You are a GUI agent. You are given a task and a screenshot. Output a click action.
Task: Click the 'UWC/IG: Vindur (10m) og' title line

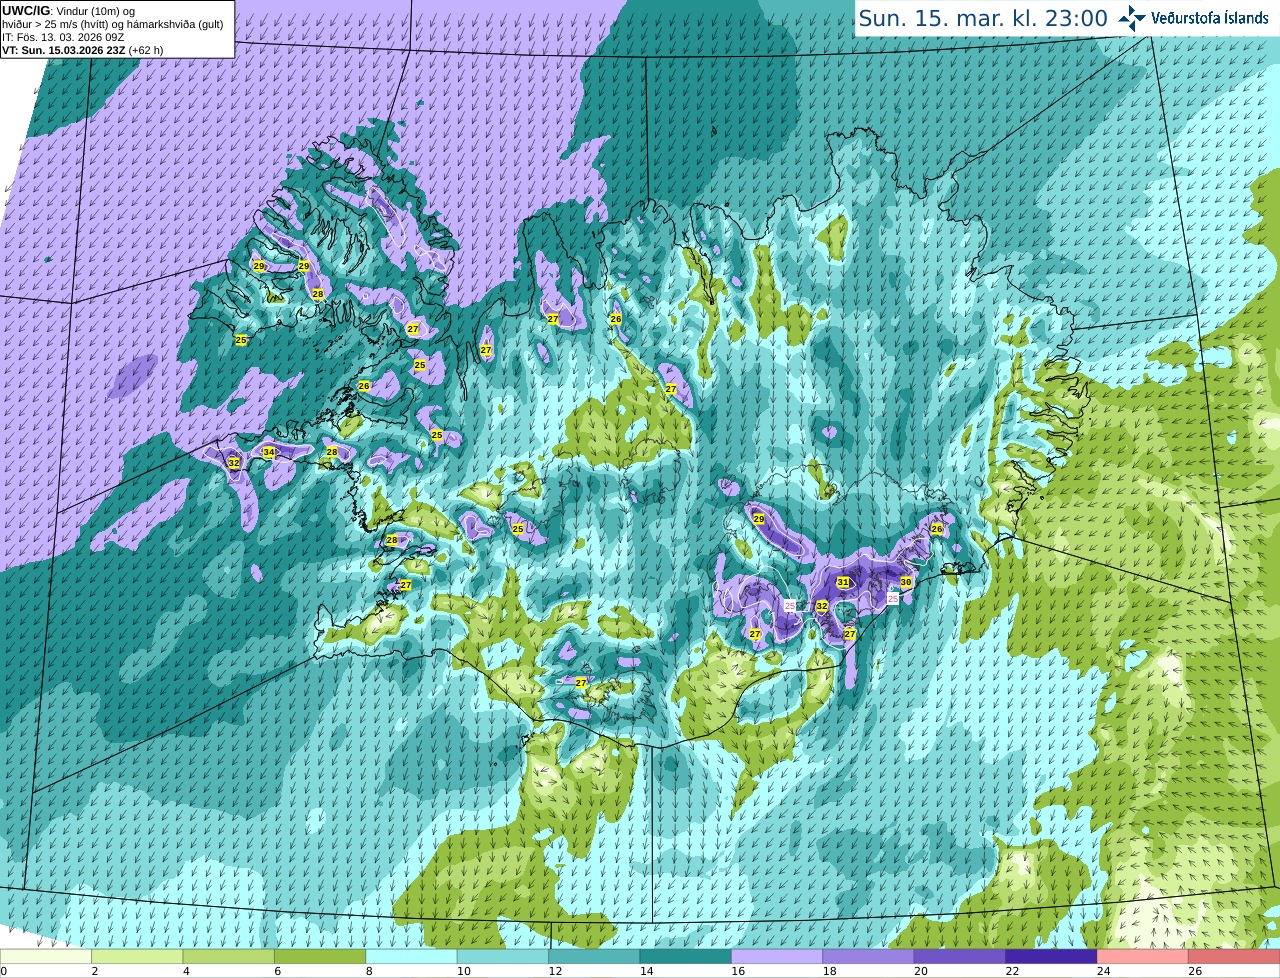pos(68,10)
